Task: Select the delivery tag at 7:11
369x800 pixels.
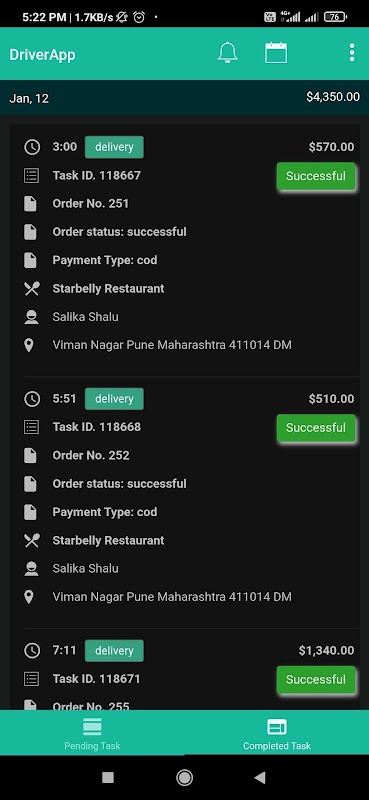Action: pos(114,651)
